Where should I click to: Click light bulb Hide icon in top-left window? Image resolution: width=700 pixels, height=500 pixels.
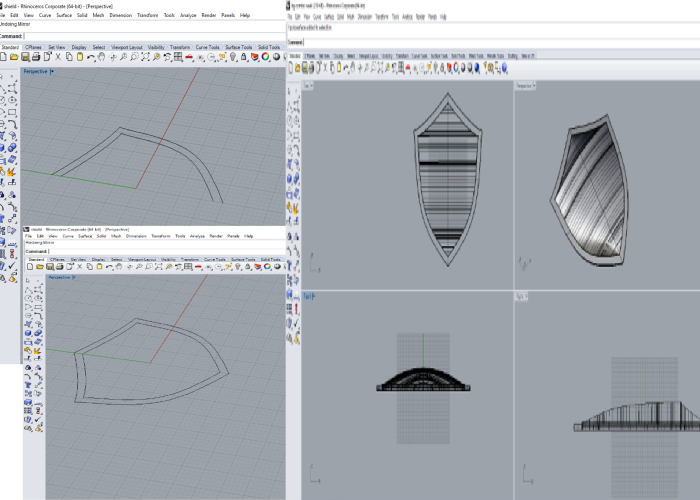[233, 57]
